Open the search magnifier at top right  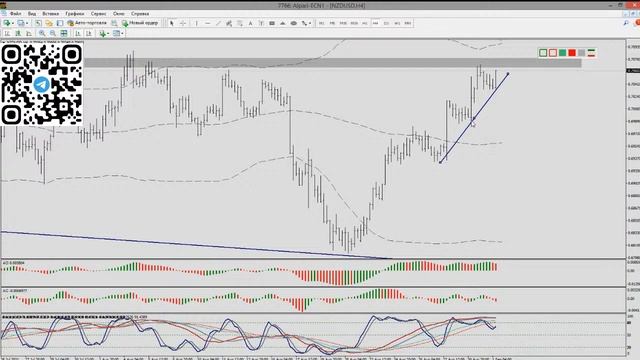click(x=626, y=23)
